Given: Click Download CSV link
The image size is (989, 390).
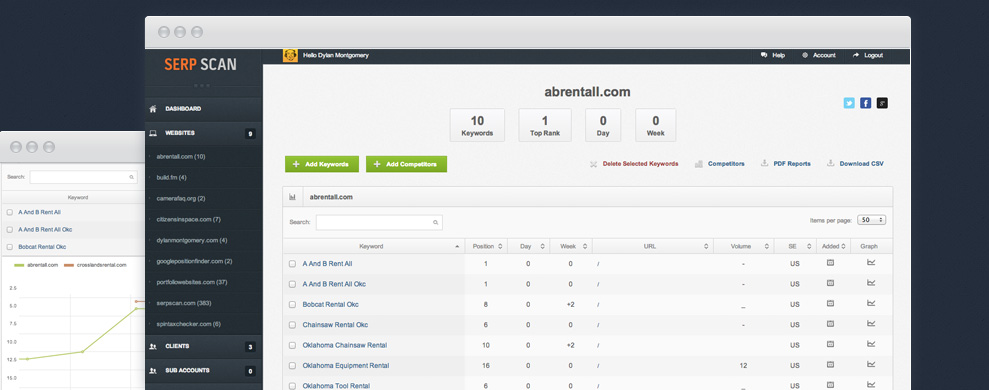Looking at the screenshot, I should (x=861, y=163).
